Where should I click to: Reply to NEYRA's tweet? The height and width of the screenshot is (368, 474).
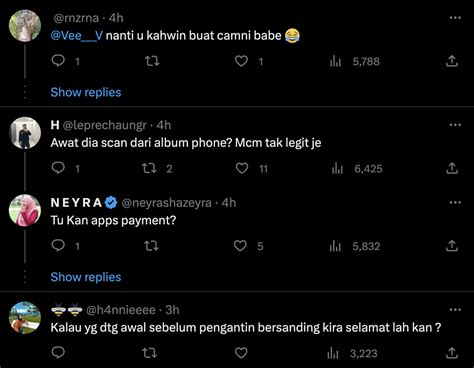pos(58,246)
